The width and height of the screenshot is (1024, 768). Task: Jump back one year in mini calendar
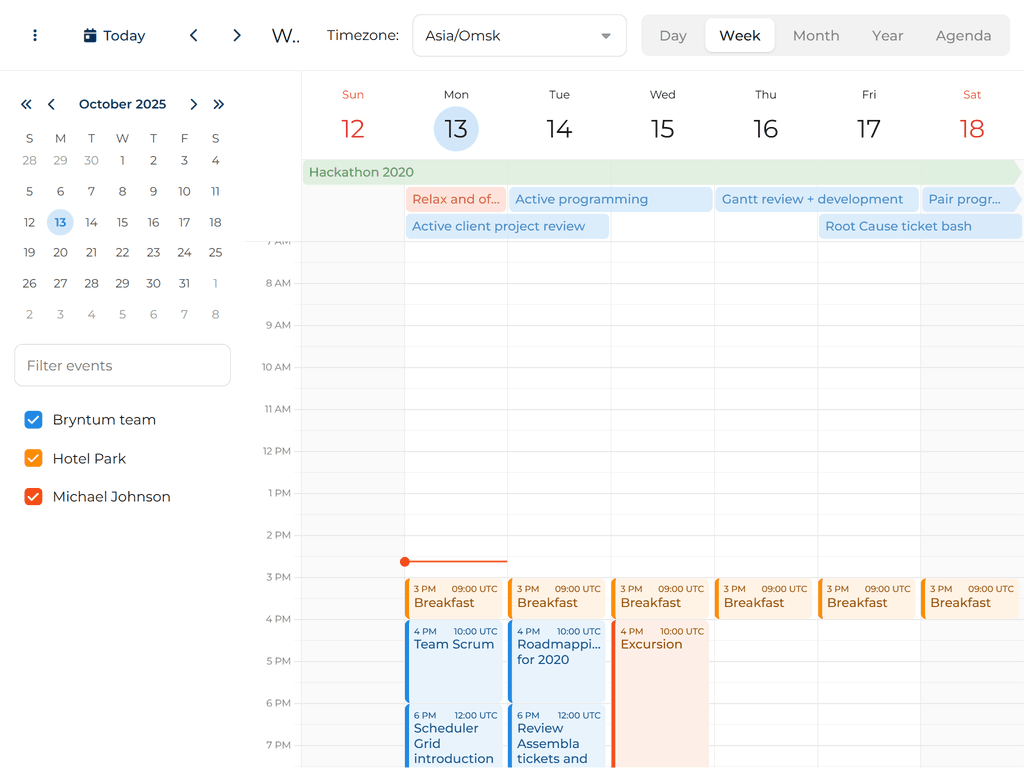point(26,104)
